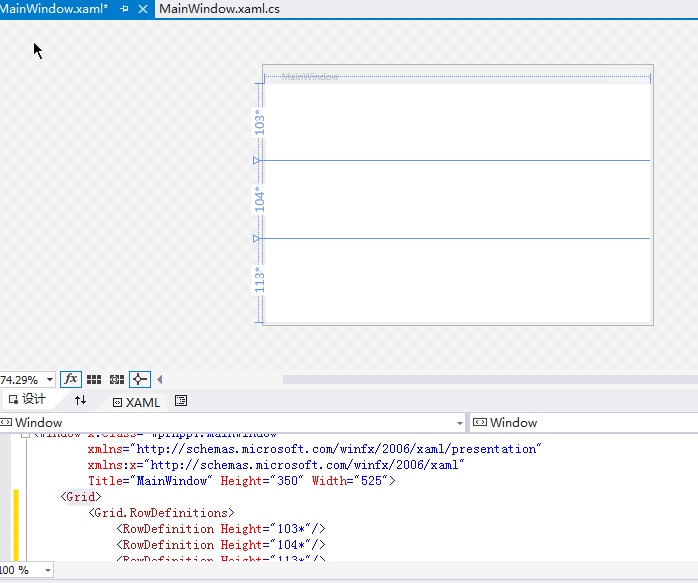Open the left Window element dropdown
The height and width of the screenshot is (583, 698).
click(459, 423)
